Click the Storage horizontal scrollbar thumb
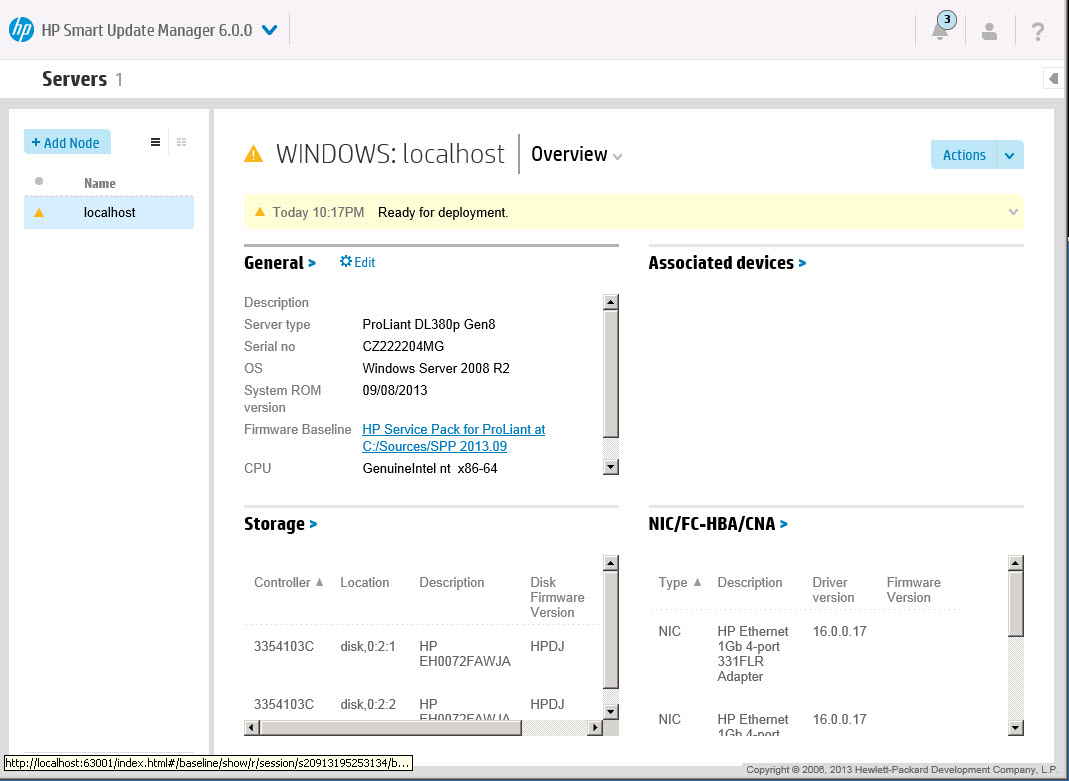1069x781 pixels. click(391, 728)
